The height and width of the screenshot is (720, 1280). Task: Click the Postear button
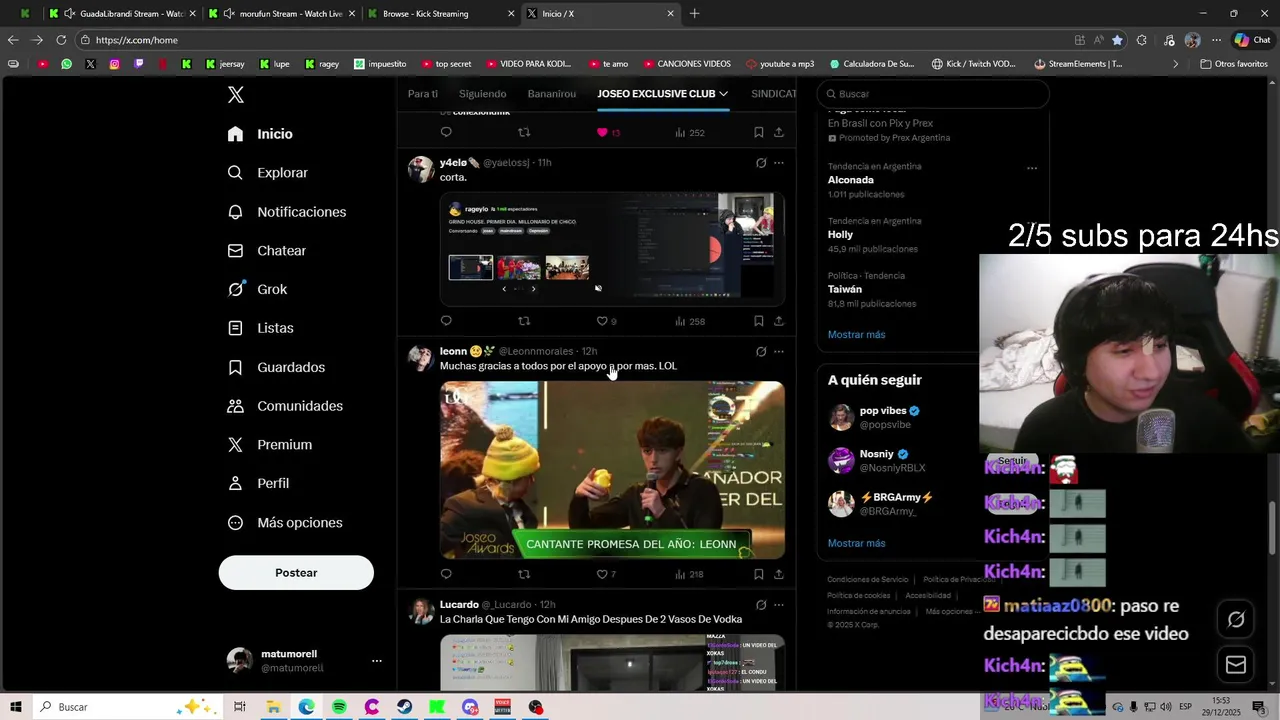tap(296, 573)
